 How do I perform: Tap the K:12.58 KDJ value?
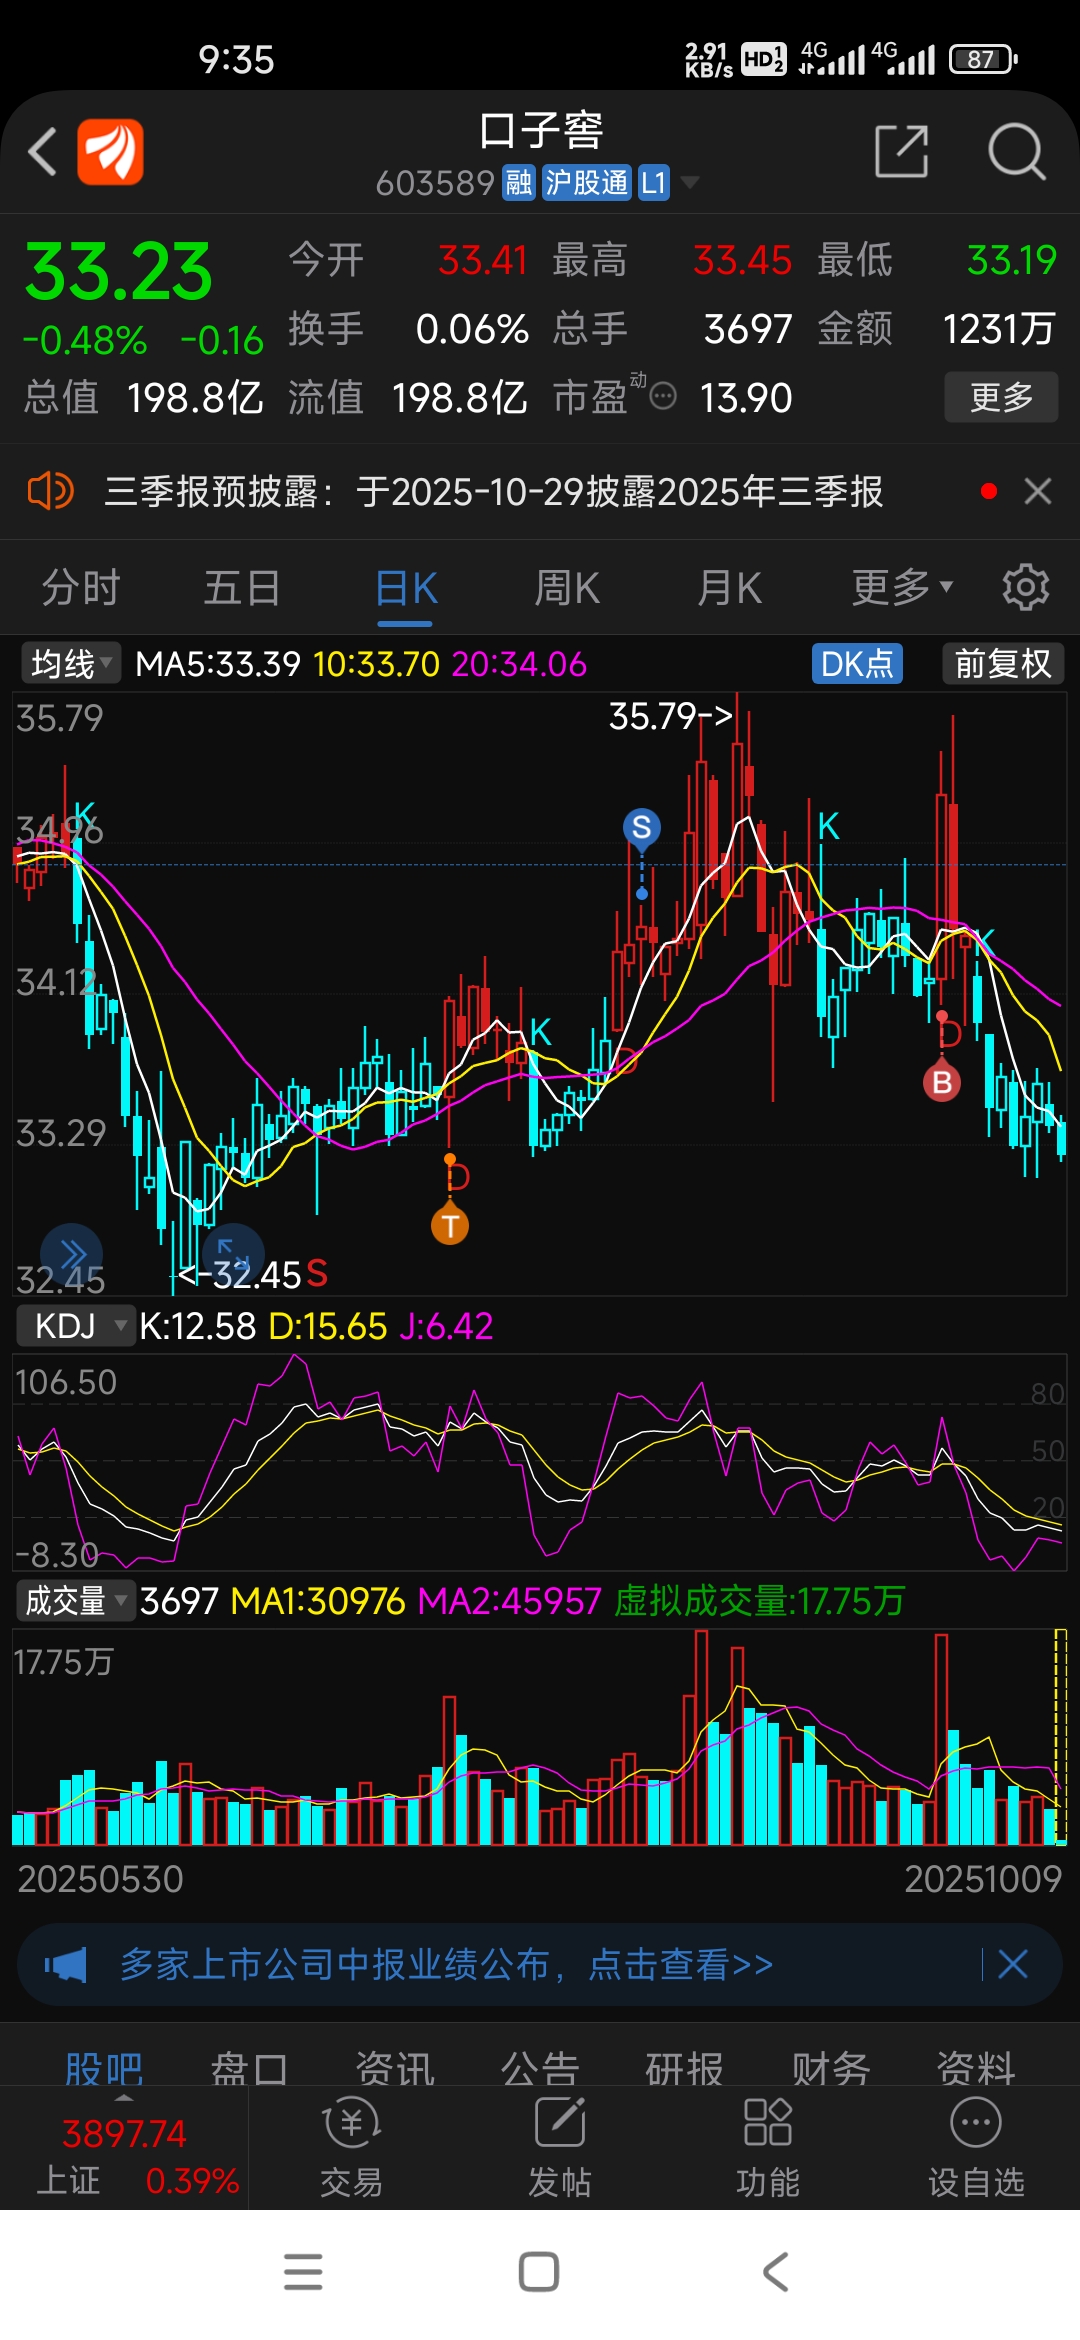click(x=198, y=1326)
